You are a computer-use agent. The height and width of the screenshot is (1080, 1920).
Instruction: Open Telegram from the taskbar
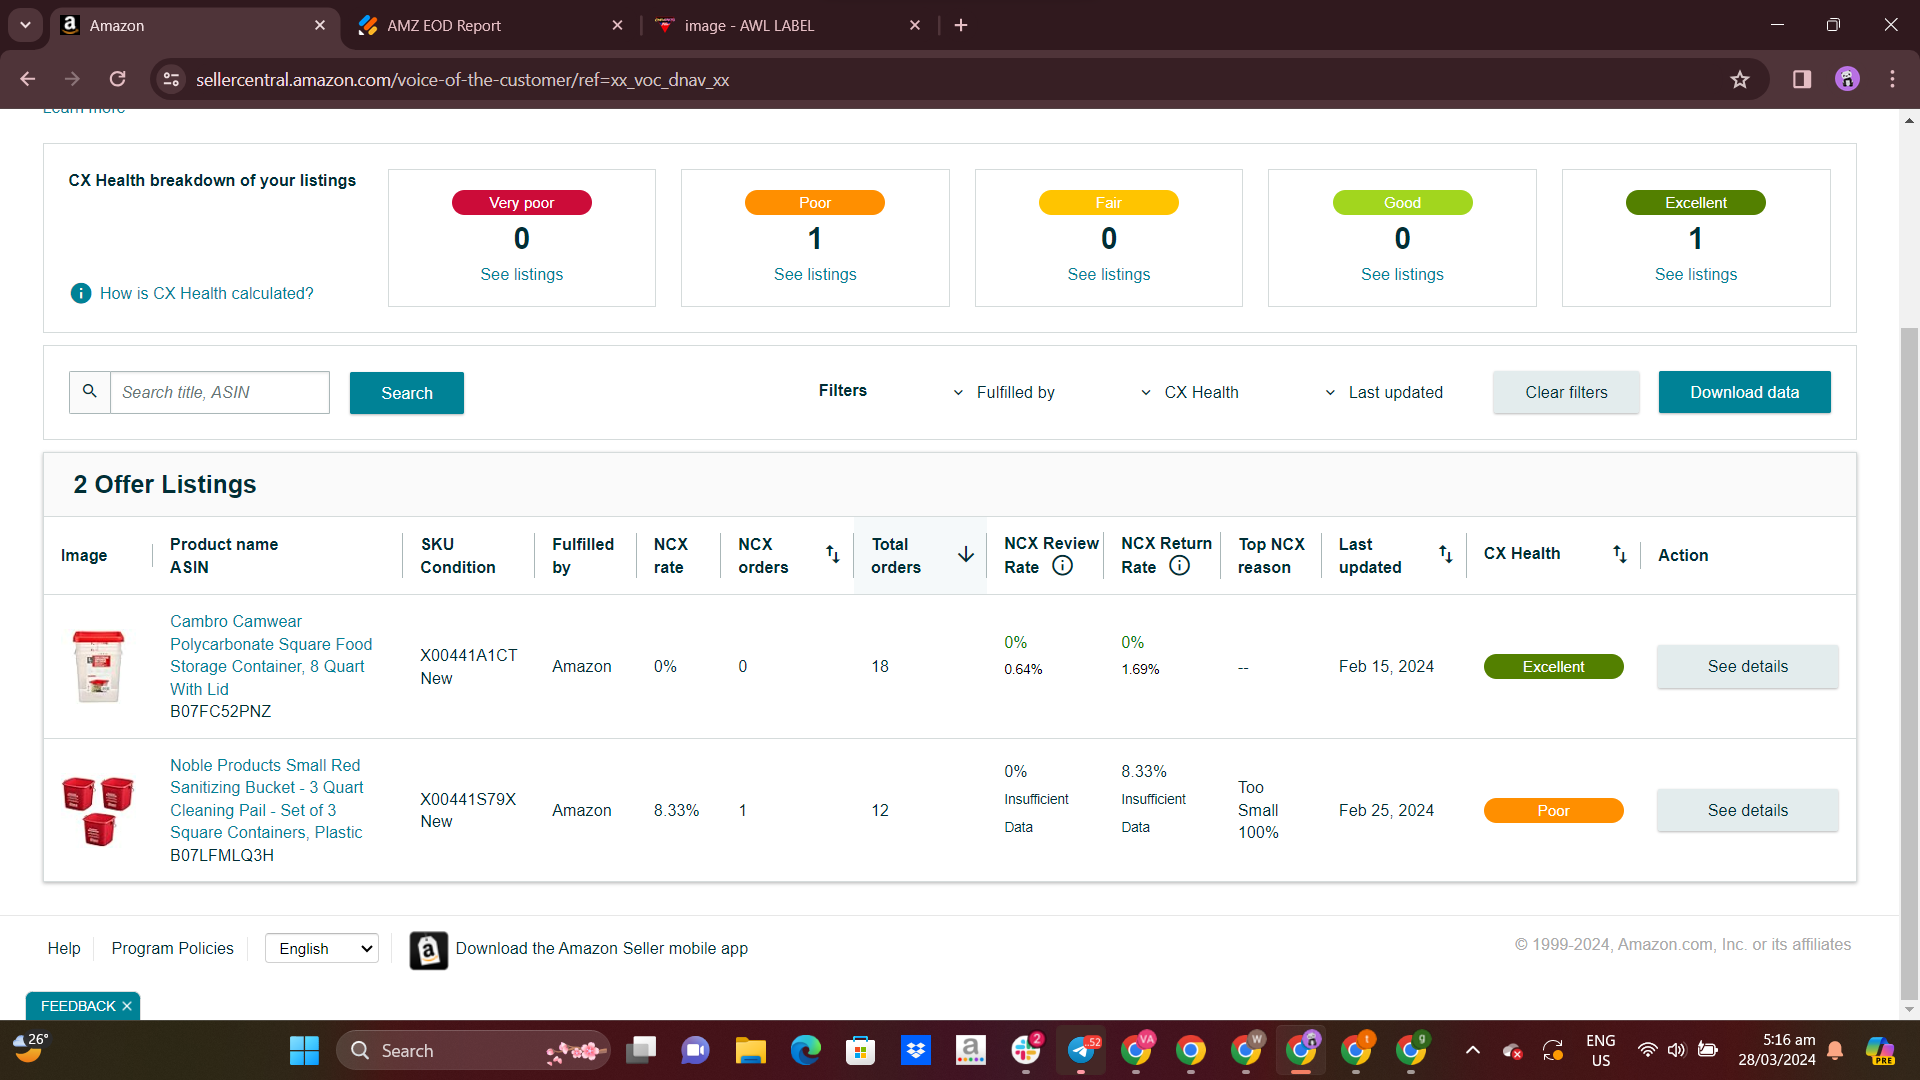click(1081, 1050)
